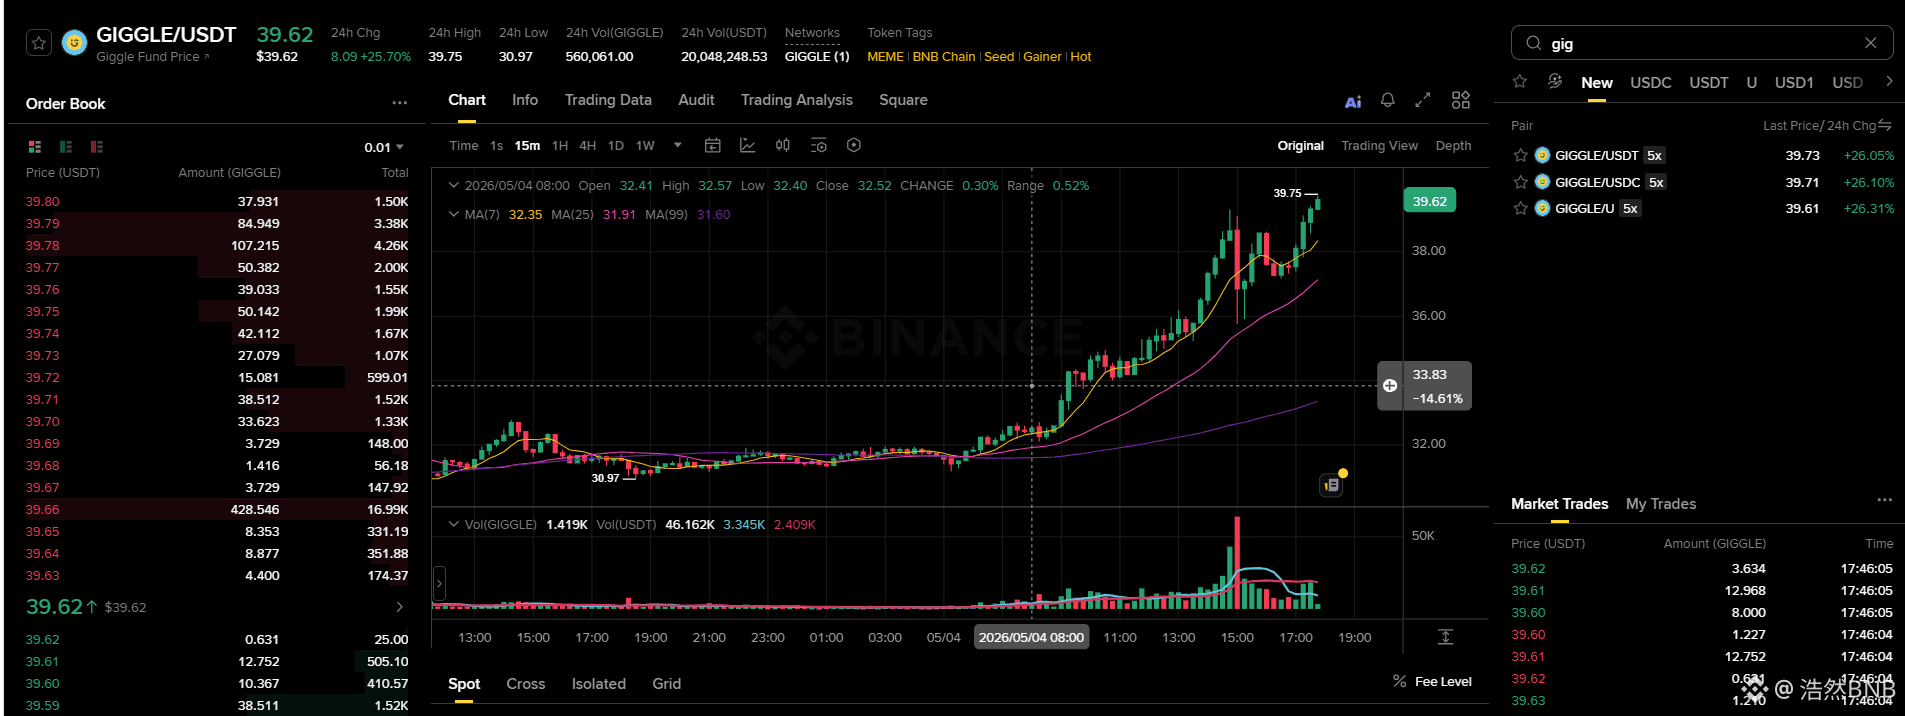Switch to My Trades tab
Viewport: 1905px width, 716px height.
(1661, 504)
